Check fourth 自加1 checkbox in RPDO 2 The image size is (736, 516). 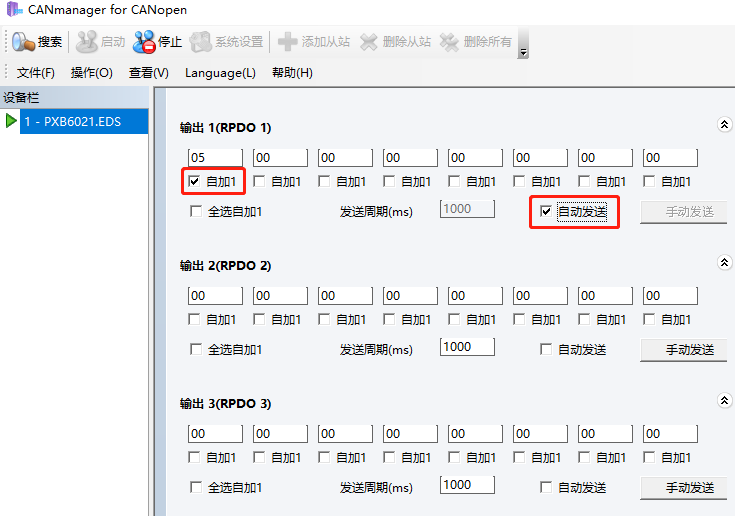389,319
